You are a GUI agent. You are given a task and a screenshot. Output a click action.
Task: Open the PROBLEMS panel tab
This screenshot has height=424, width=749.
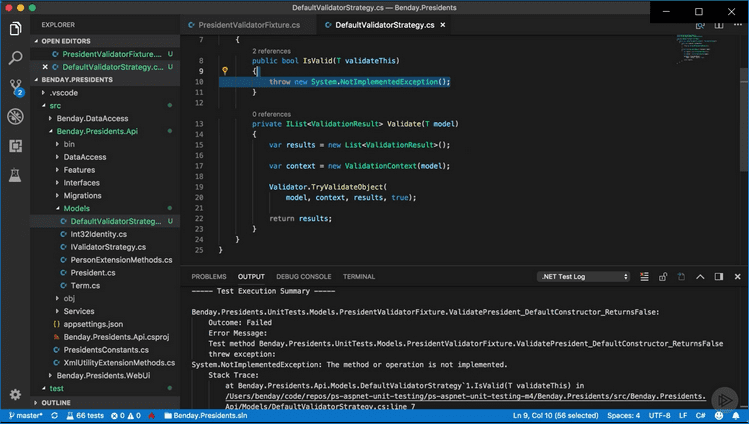(x=209, y=276)
